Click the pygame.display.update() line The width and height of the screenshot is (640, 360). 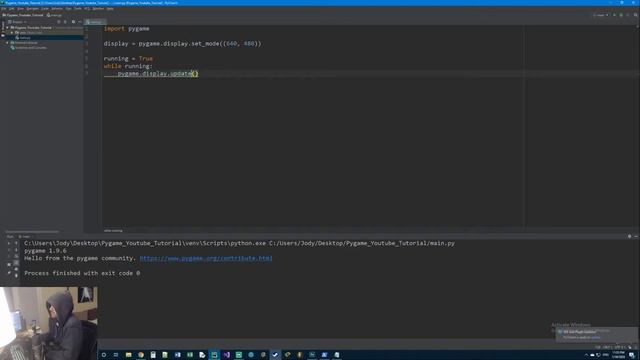[158, 73]
